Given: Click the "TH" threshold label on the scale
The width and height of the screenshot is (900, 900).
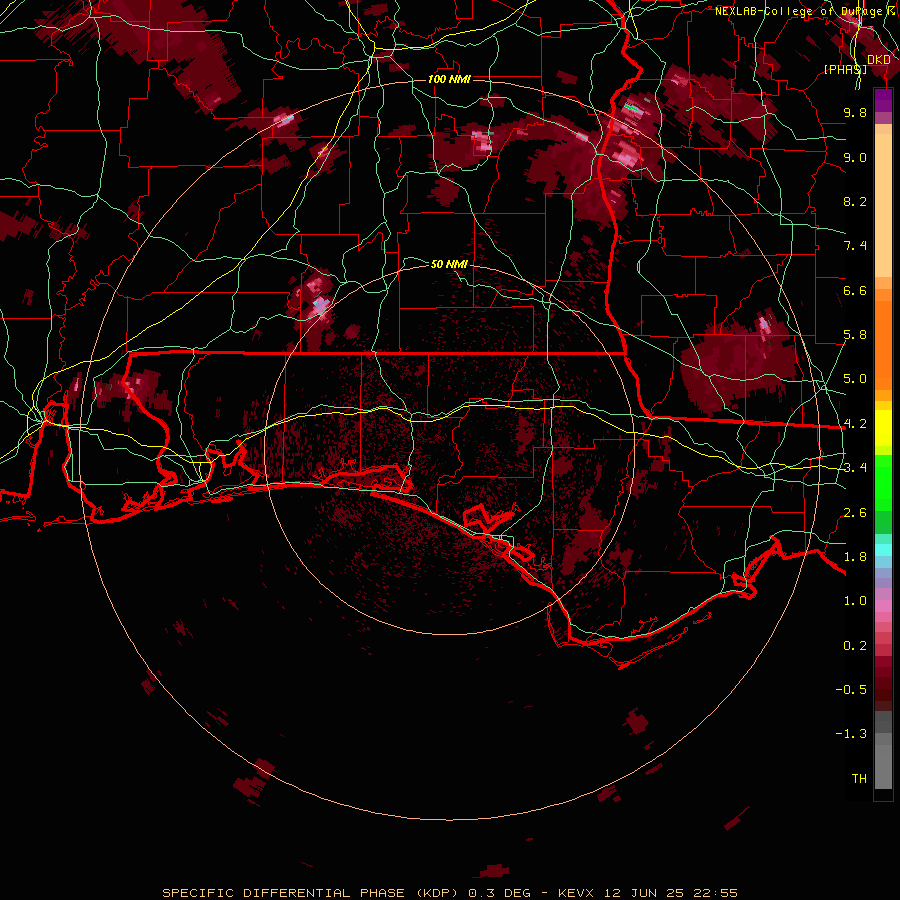Looking at the screenshot, I should [x=859, y=779].
